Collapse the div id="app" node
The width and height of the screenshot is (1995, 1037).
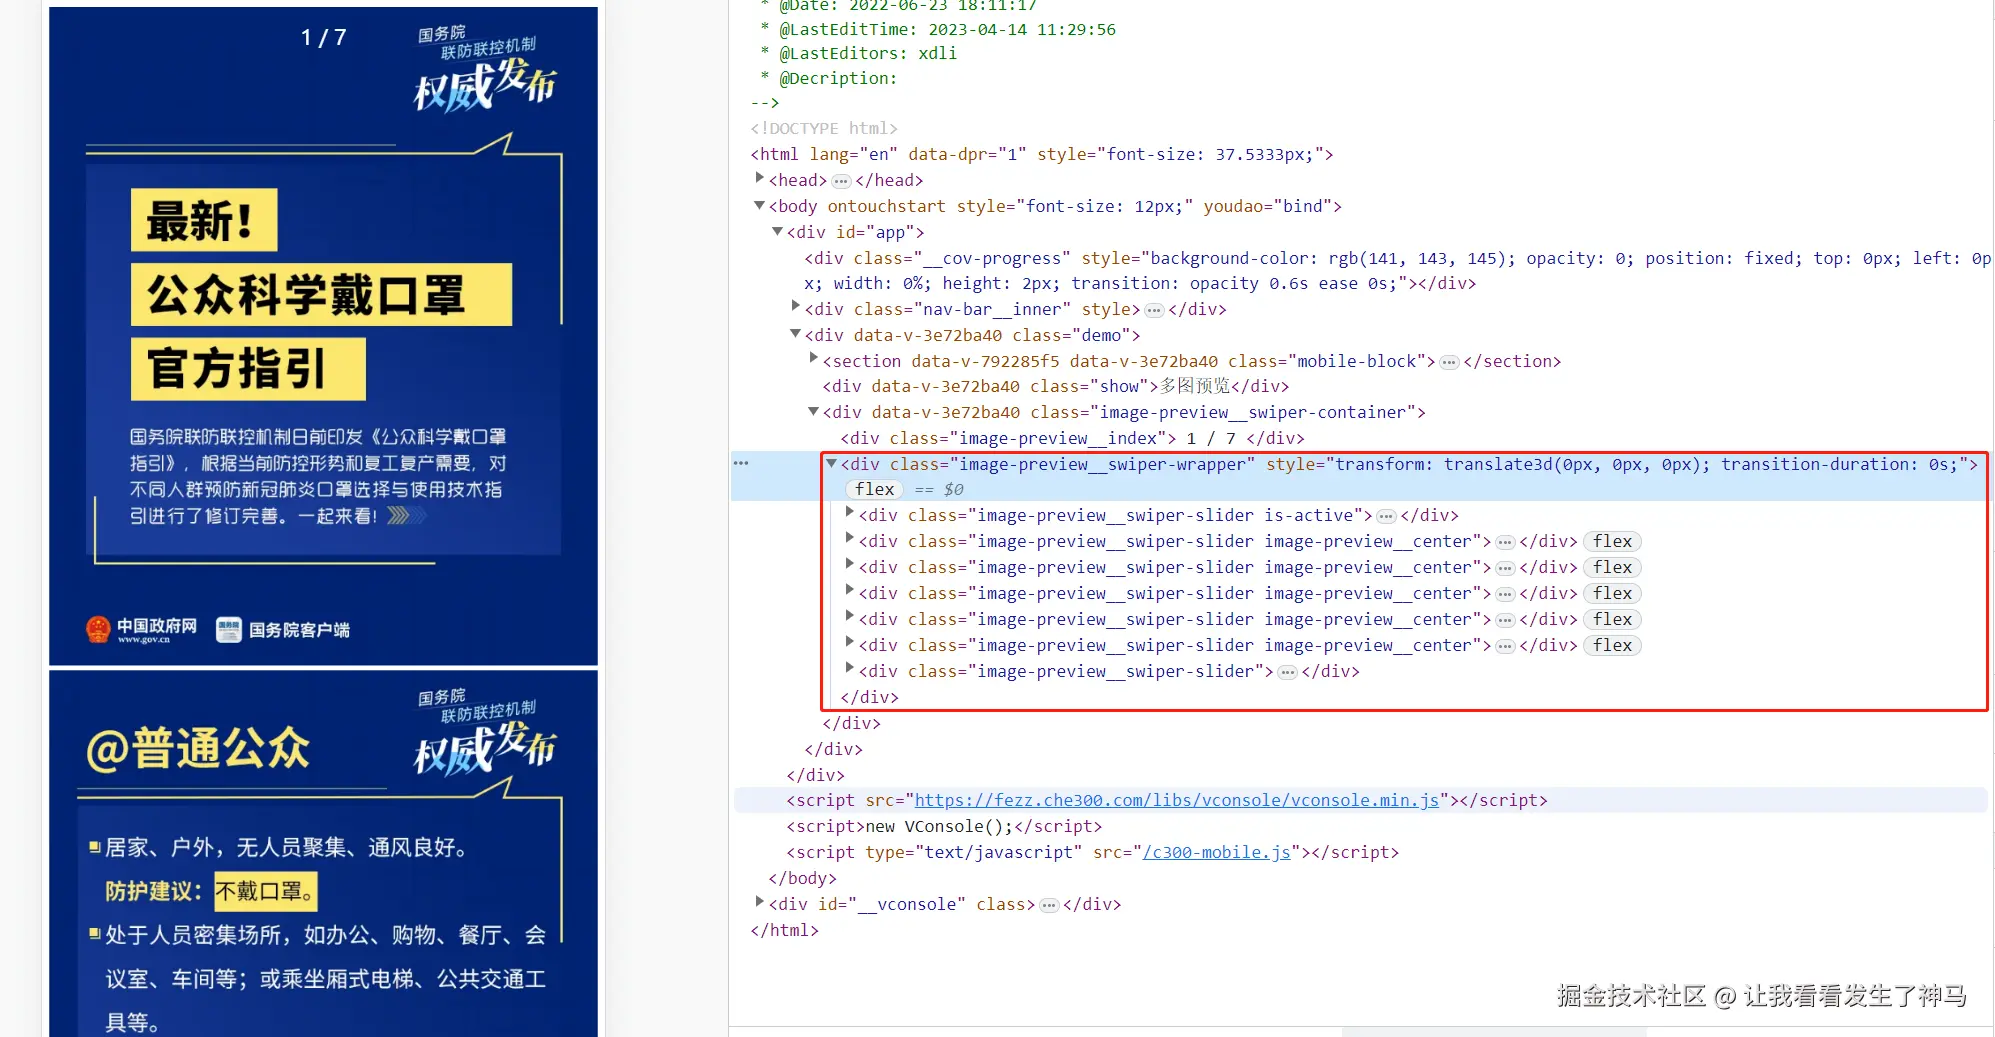click(778, 231)
